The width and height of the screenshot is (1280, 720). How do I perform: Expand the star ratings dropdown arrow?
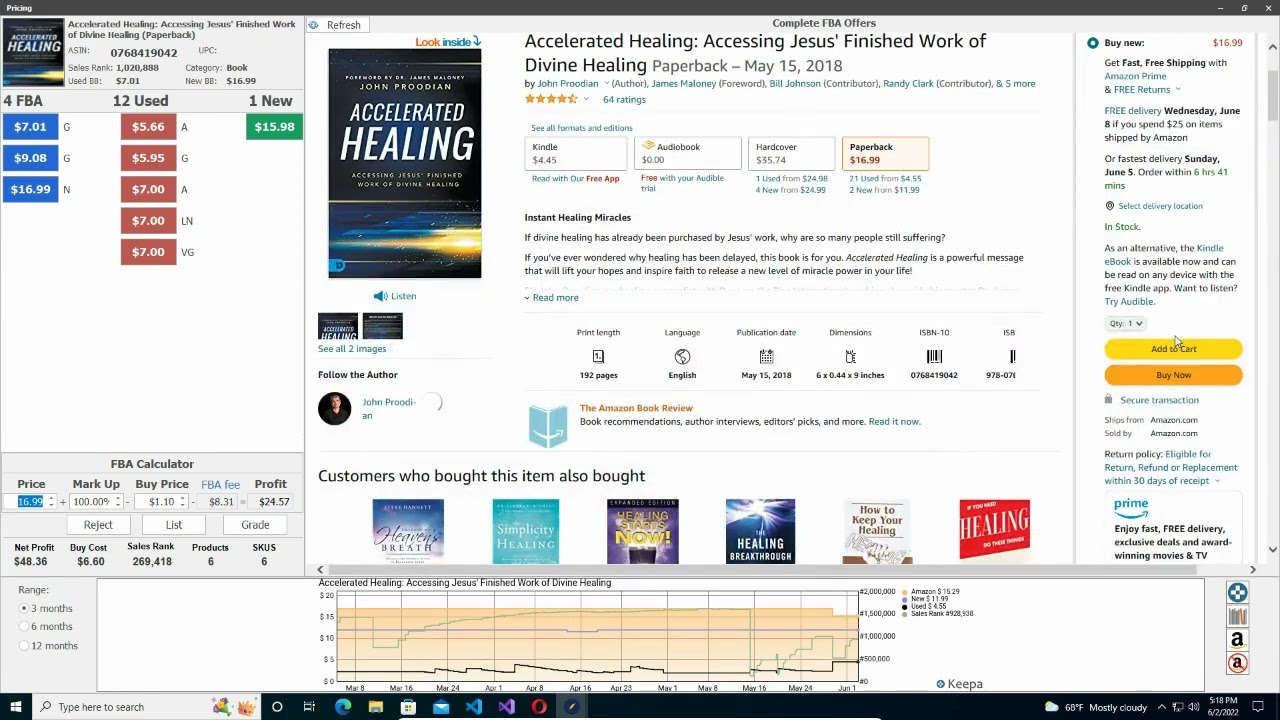(586, 99)
